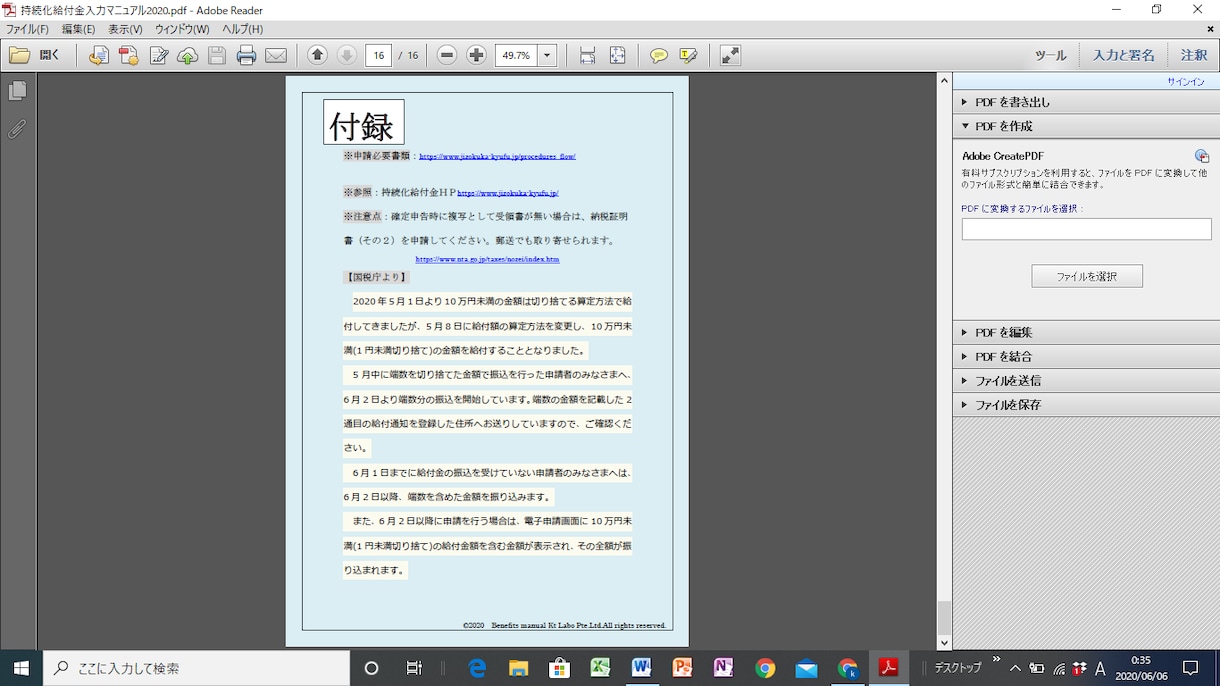1220x686 pixels.
Task: Collapse the PDF を作成 section
Action: pos(1086,126)
